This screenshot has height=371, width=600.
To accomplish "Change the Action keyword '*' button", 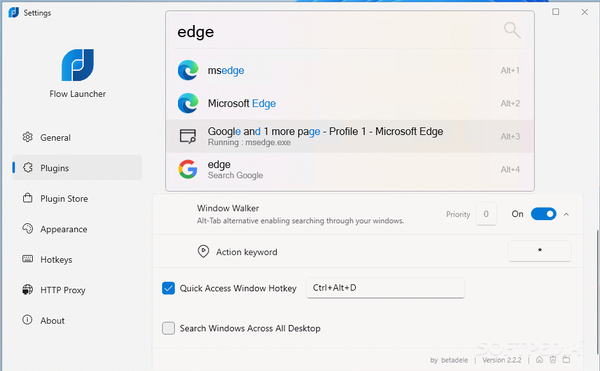I will 540,251.
